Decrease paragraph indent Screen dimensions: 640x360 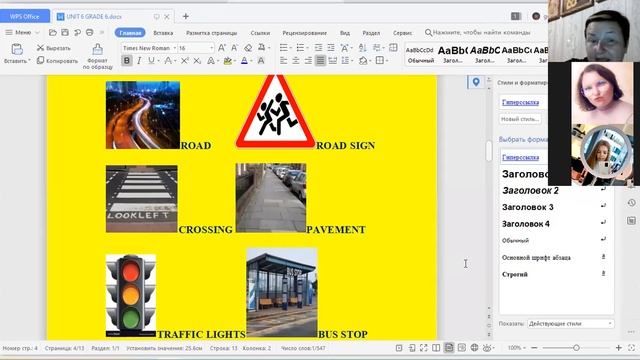(x=318, y=48)
